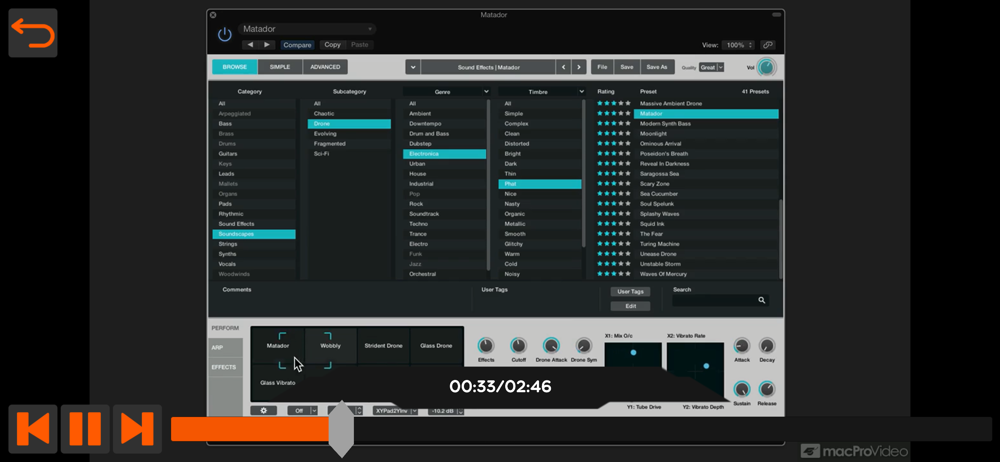Click the Effects knob

coord(486,346)
